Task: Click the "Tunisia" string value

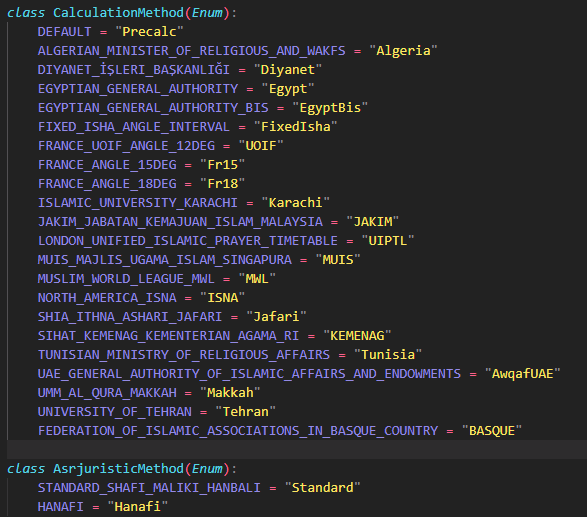Action: 388,355
